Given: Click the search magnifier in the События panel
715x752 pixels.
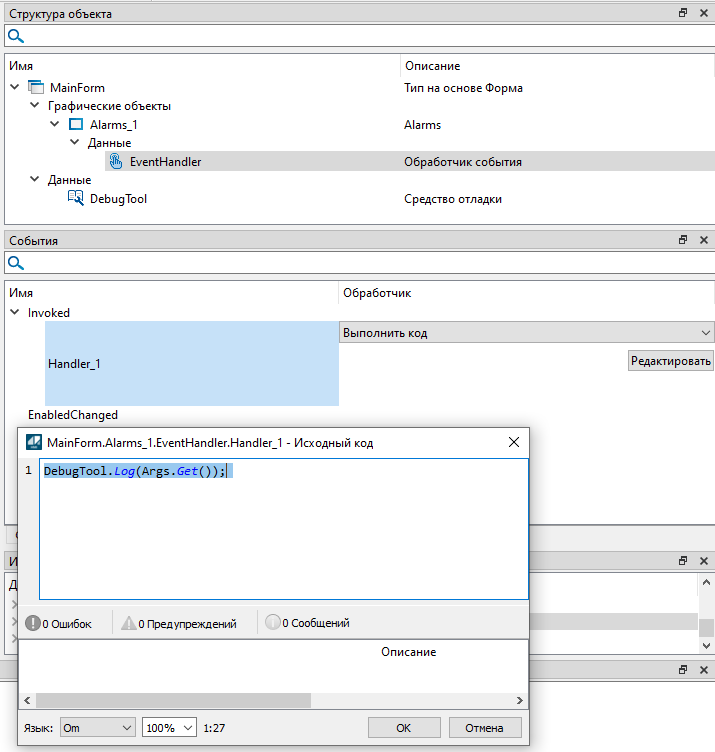Looking at the screenshot, I should pyautogui.click(x=15, y=263).
